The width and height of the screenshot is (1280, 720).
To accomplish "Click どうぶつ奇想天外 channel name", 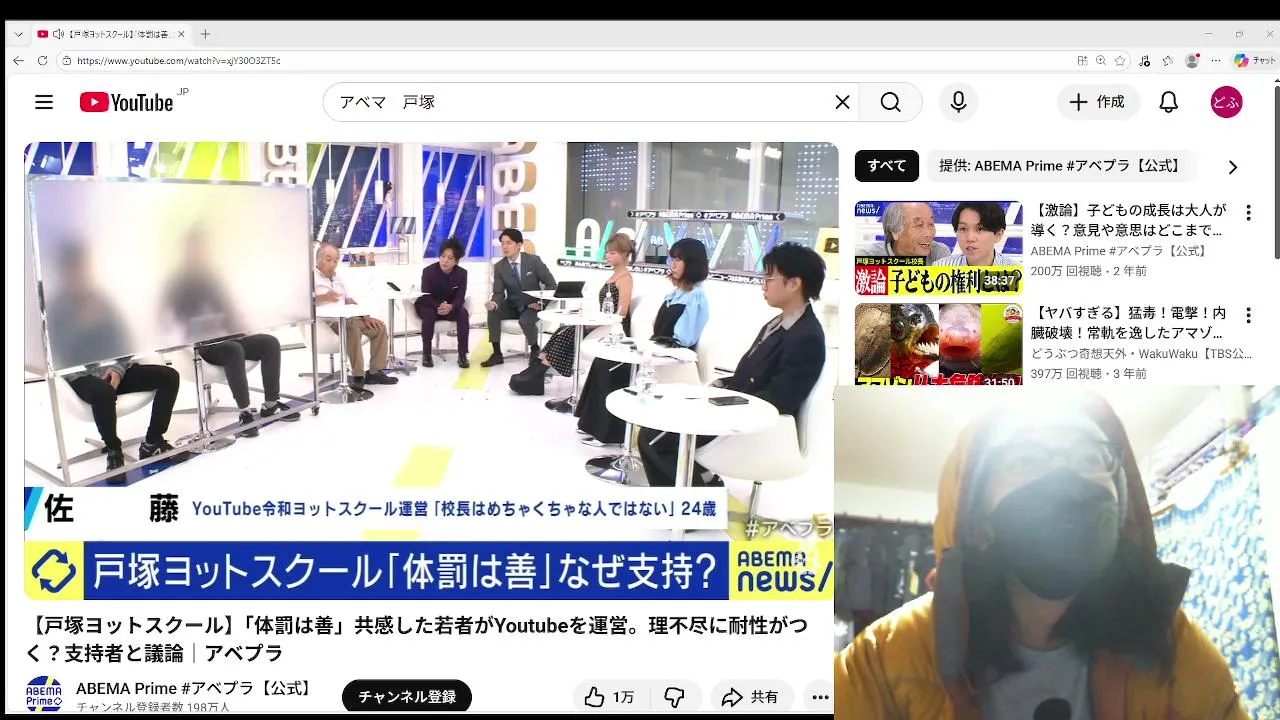I will tap(1141, 354).
